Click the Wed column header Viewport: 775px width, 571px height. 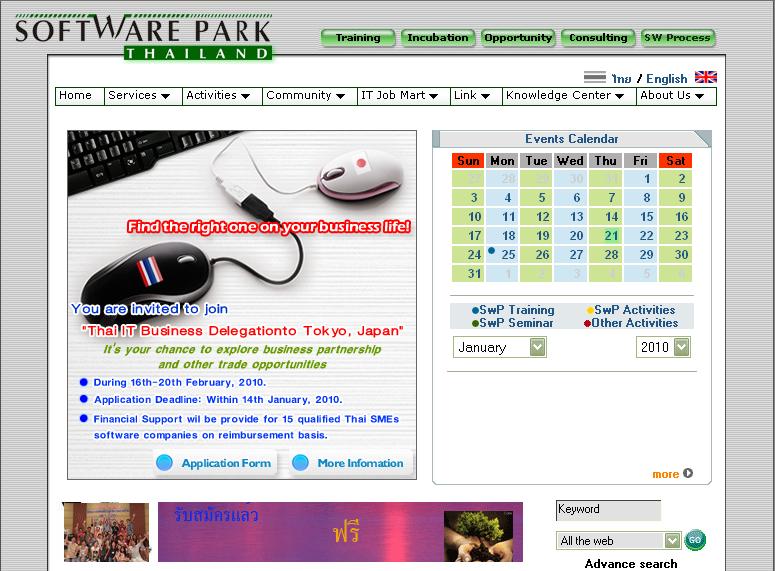coord(570,161)
